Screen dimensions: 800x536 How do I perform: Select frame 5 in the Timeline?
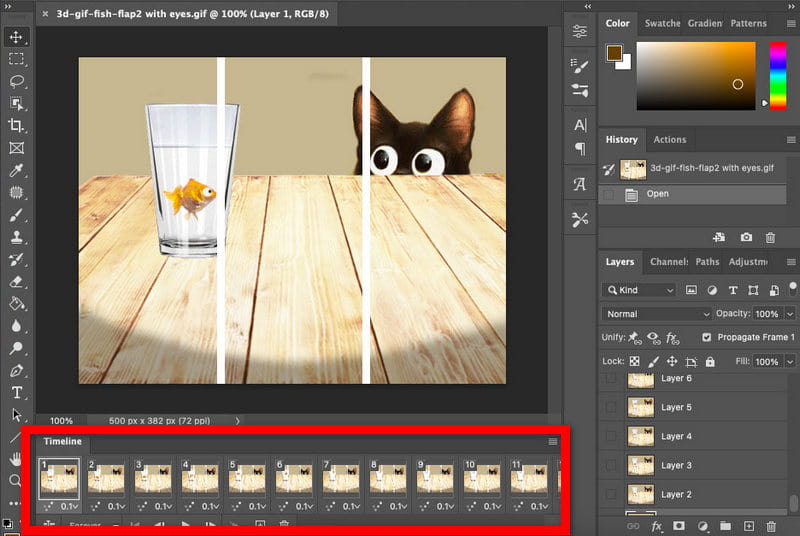click(x=246, y=479)
